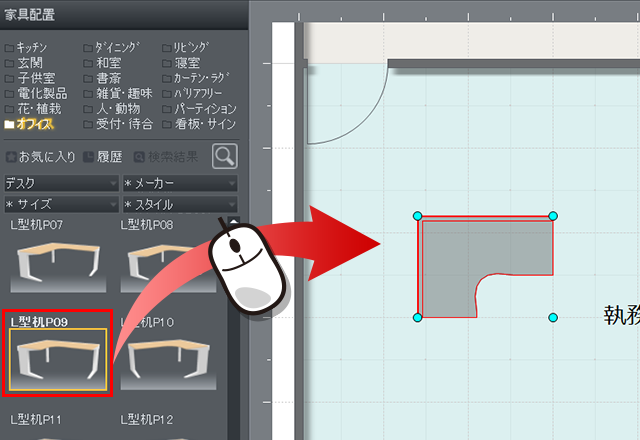
Task: Click the top-right handle of the placed desk
Action: [x=553, y=216]
